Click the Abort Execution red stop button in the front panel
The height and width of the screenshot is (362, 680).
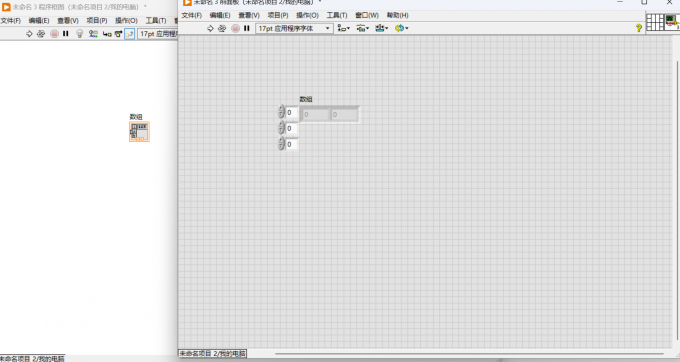tap(235, 28)
